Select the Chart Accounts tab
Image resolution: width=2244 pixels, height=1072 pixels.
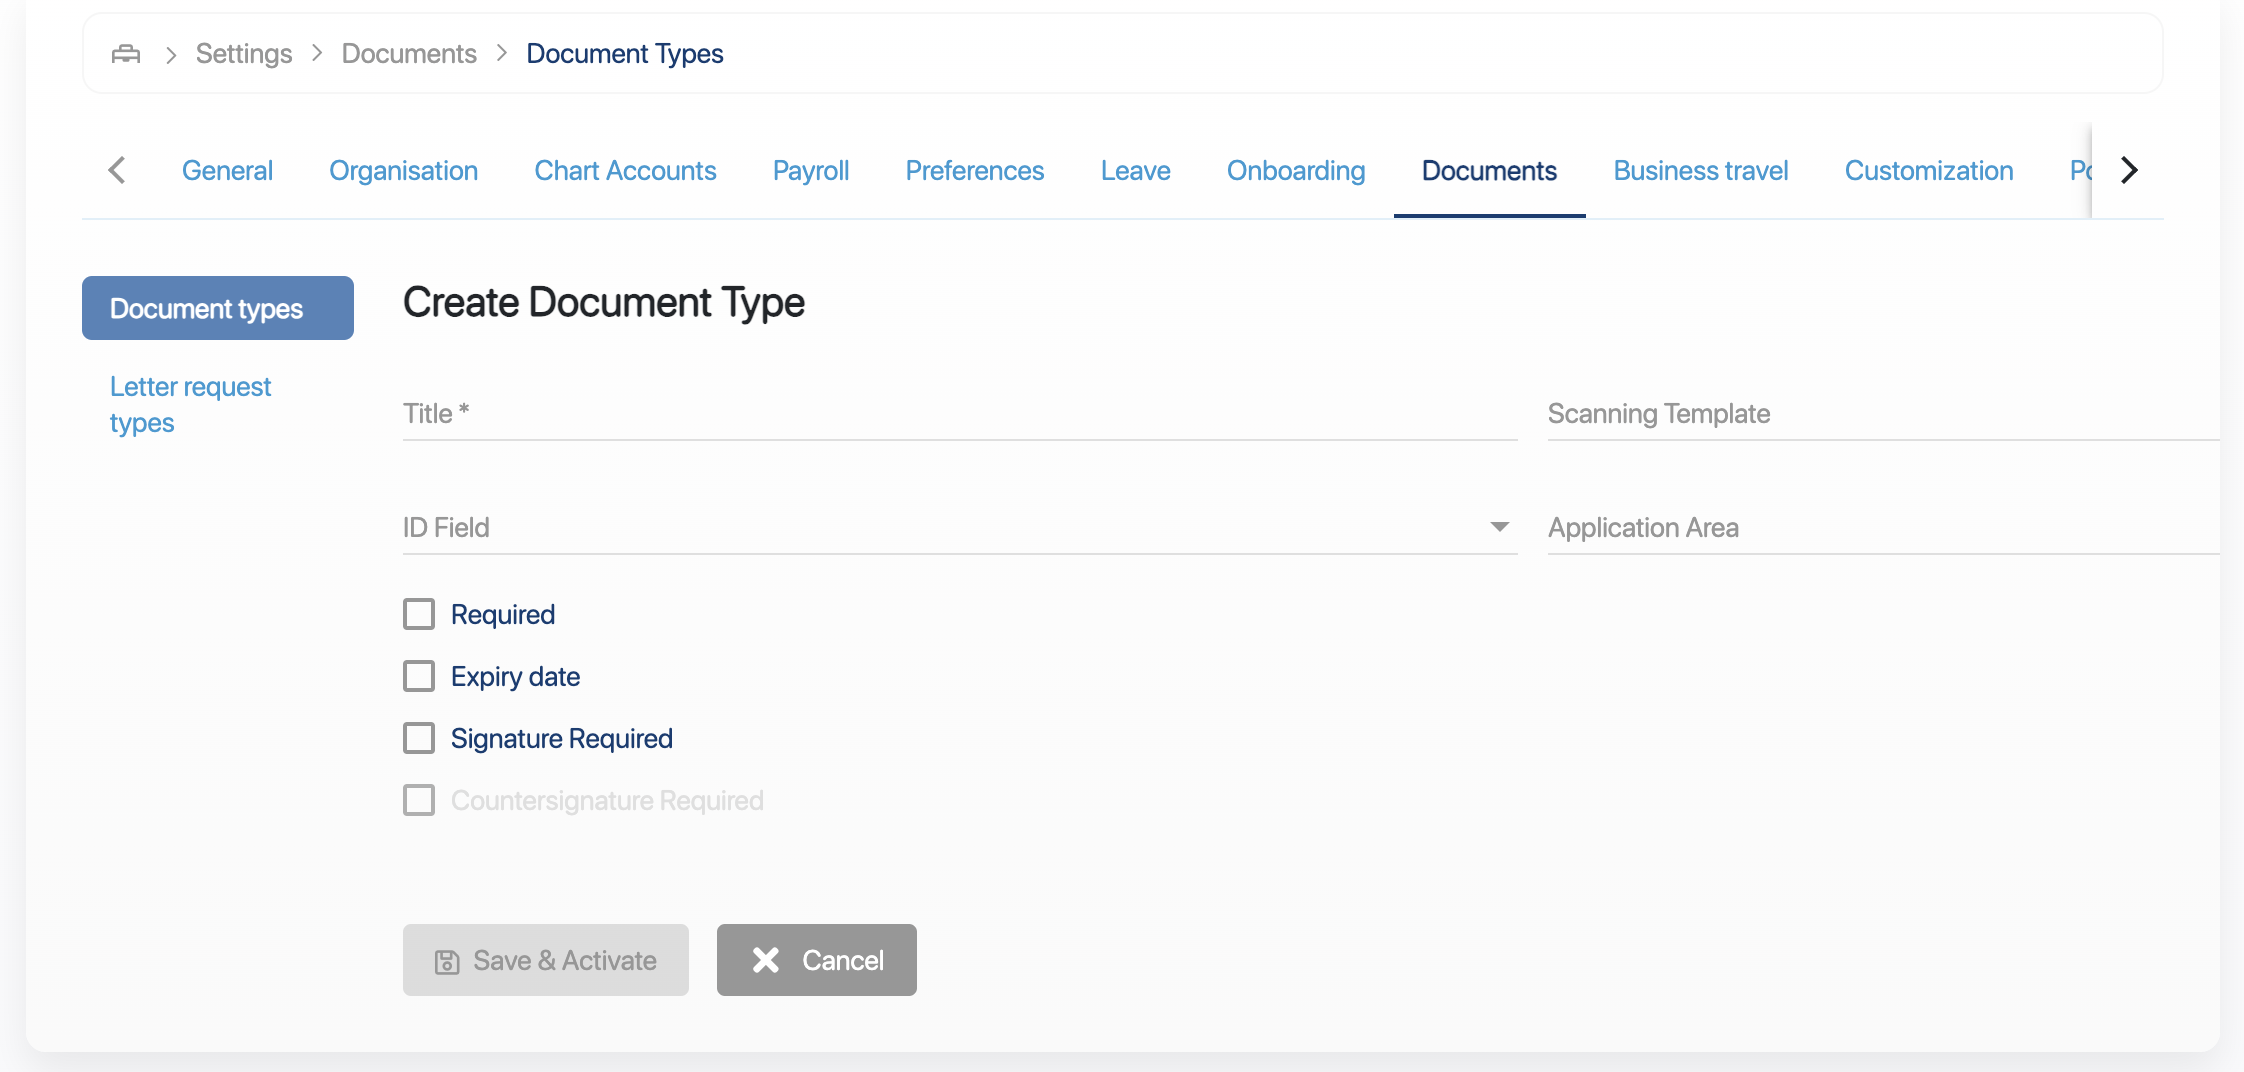pos(625,171)
